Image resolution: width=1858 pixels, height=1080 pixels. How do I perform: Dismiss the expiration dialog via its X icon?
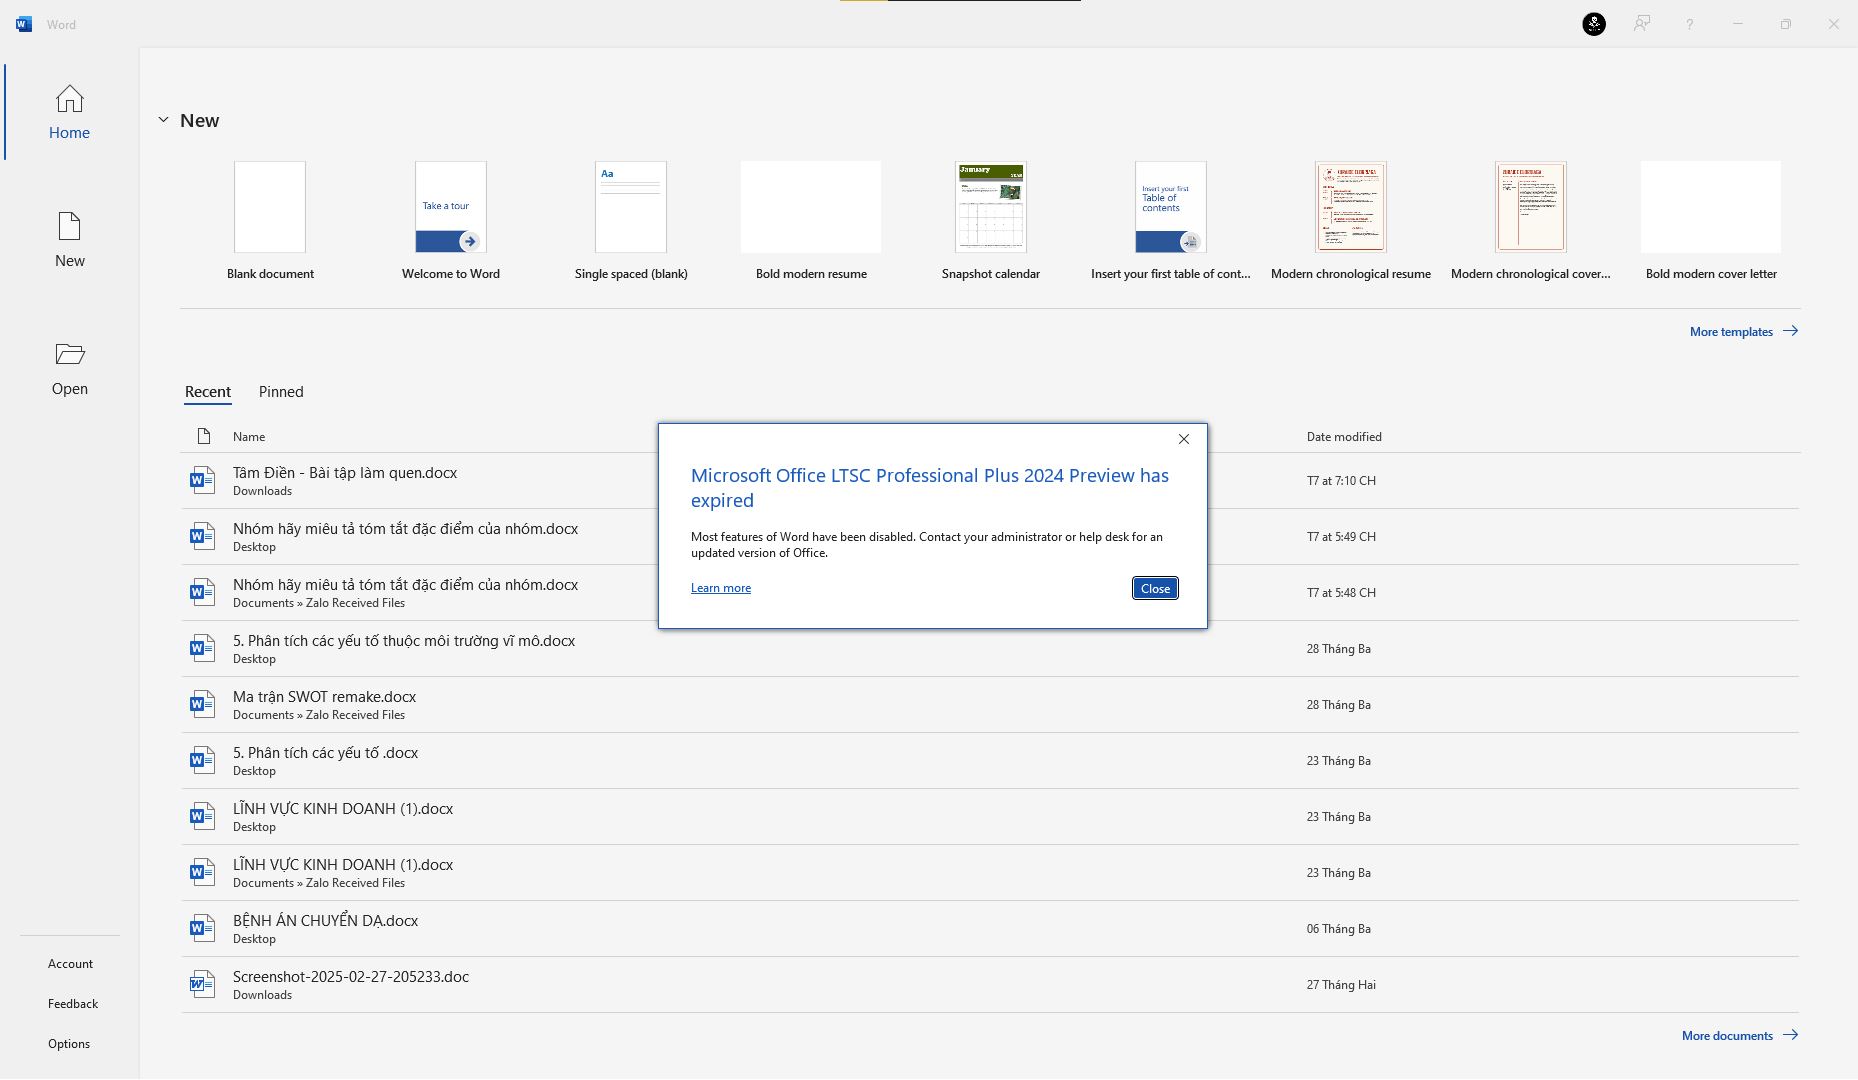1183,439
